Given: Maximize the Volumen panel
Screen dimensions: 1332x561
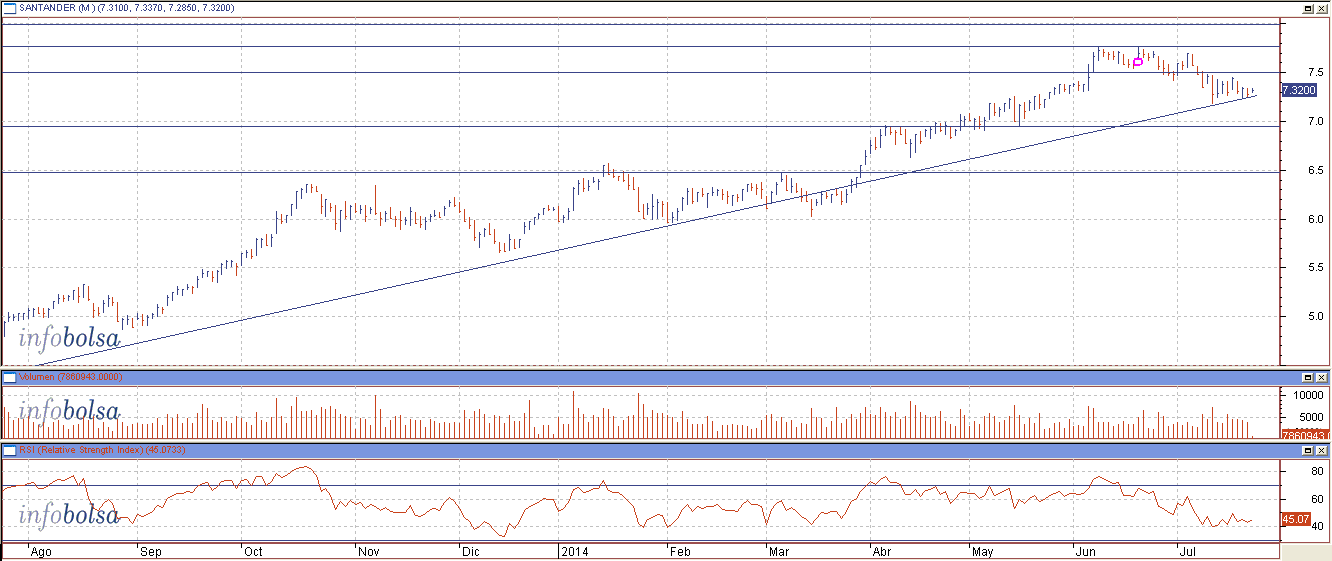Looking at the screenshot, I should pos(1308,378).
